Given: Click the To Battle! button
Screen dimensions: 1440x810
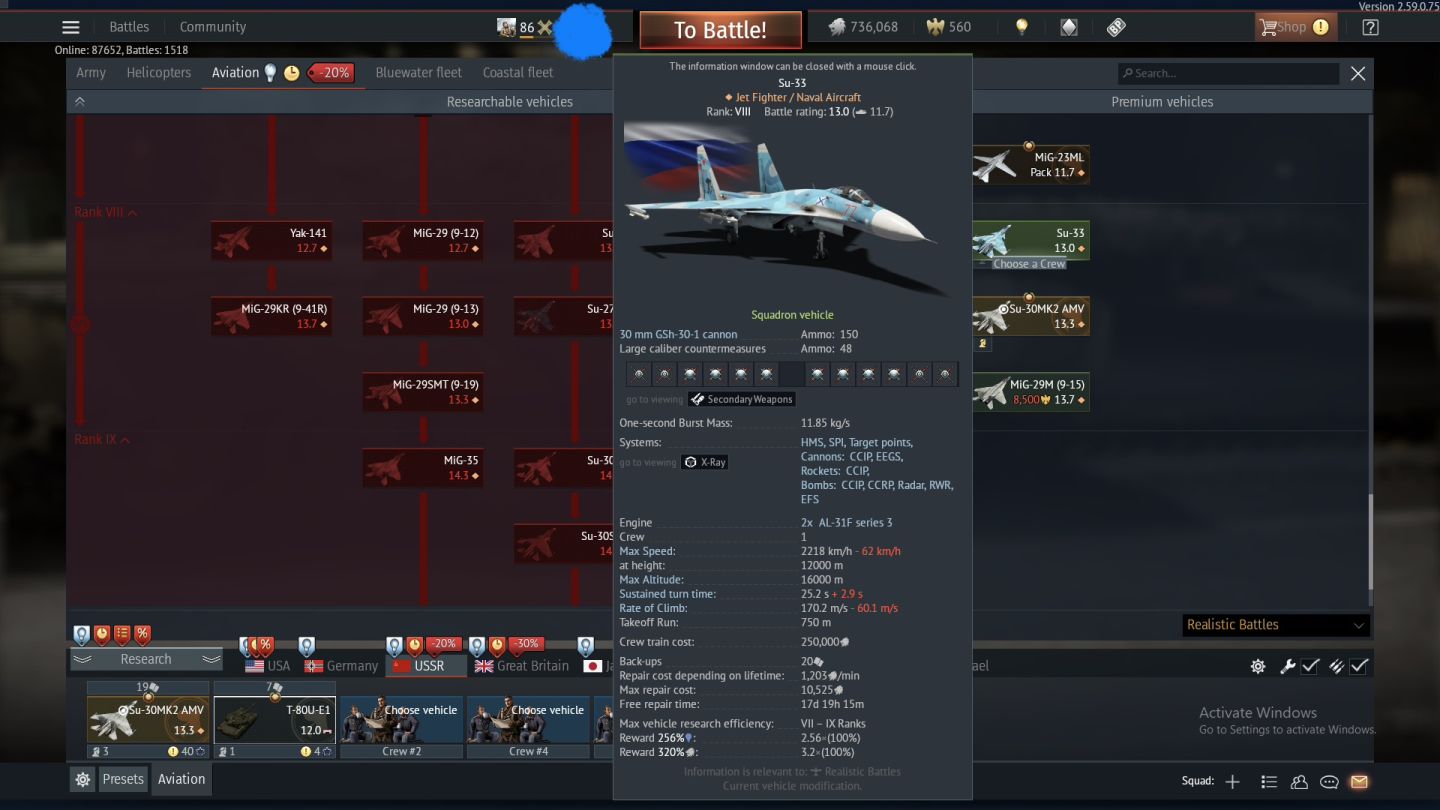Looking at the screenshot, I should [720, 30].
